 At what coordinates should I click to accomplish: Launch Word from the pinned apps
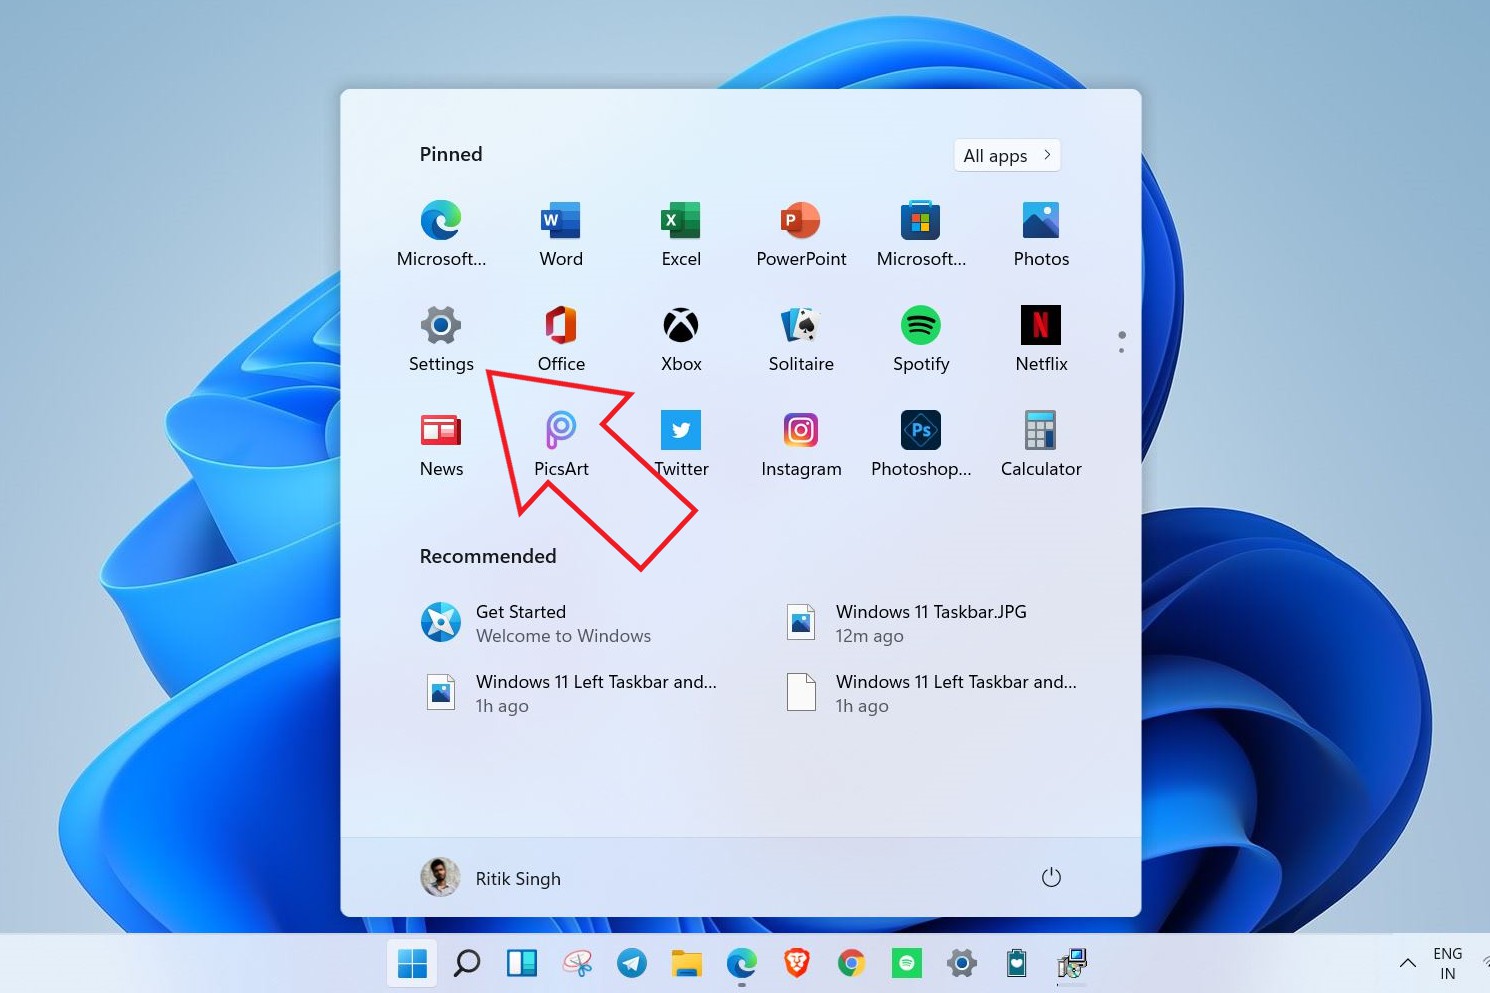561,234
